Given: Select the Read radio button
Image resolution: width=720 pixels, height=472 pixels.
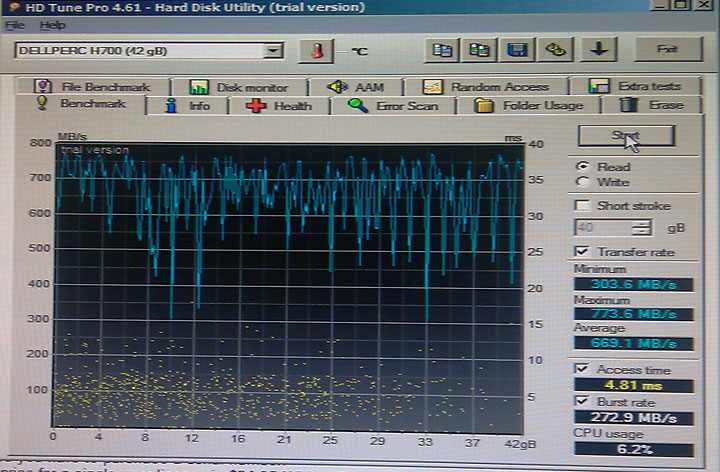Looking at the screenshot, I should [583, 167].
